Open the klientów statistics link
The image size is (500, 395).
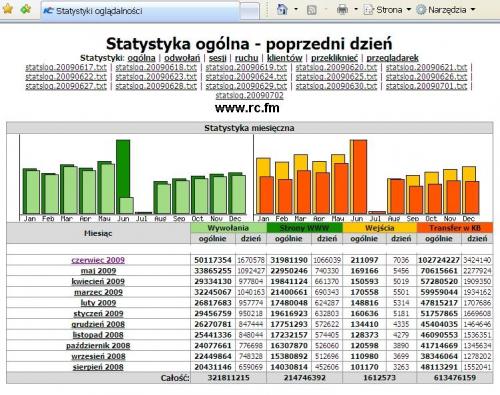coord(284,58)
